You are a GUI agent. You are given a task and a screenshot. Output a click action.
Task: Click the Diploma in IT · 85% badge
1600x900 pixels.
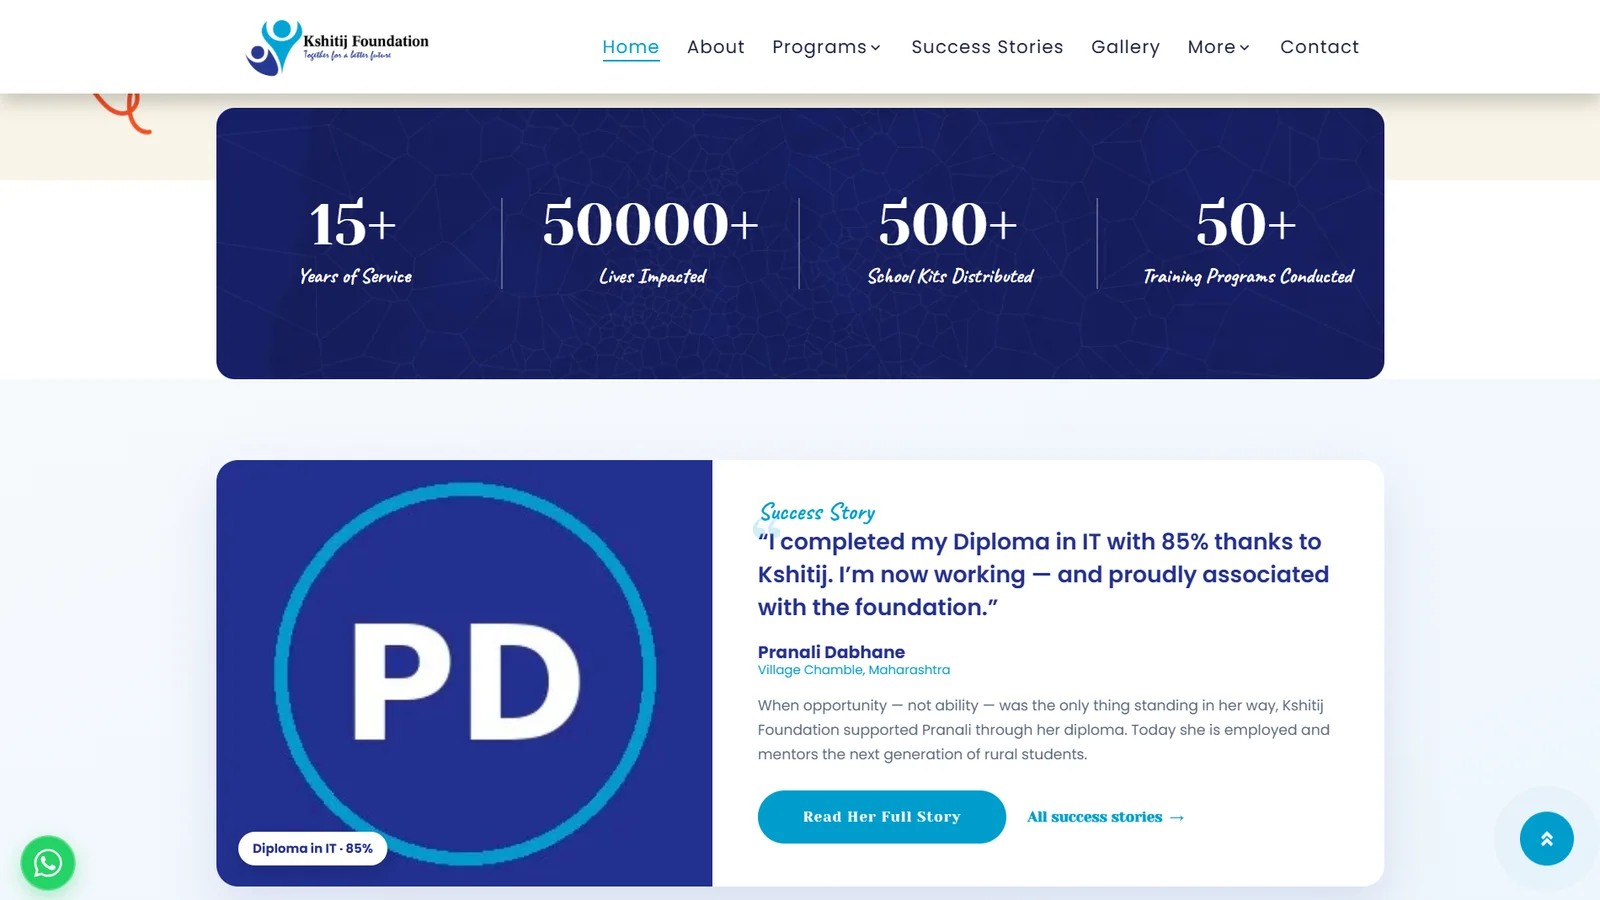[312, 848]
